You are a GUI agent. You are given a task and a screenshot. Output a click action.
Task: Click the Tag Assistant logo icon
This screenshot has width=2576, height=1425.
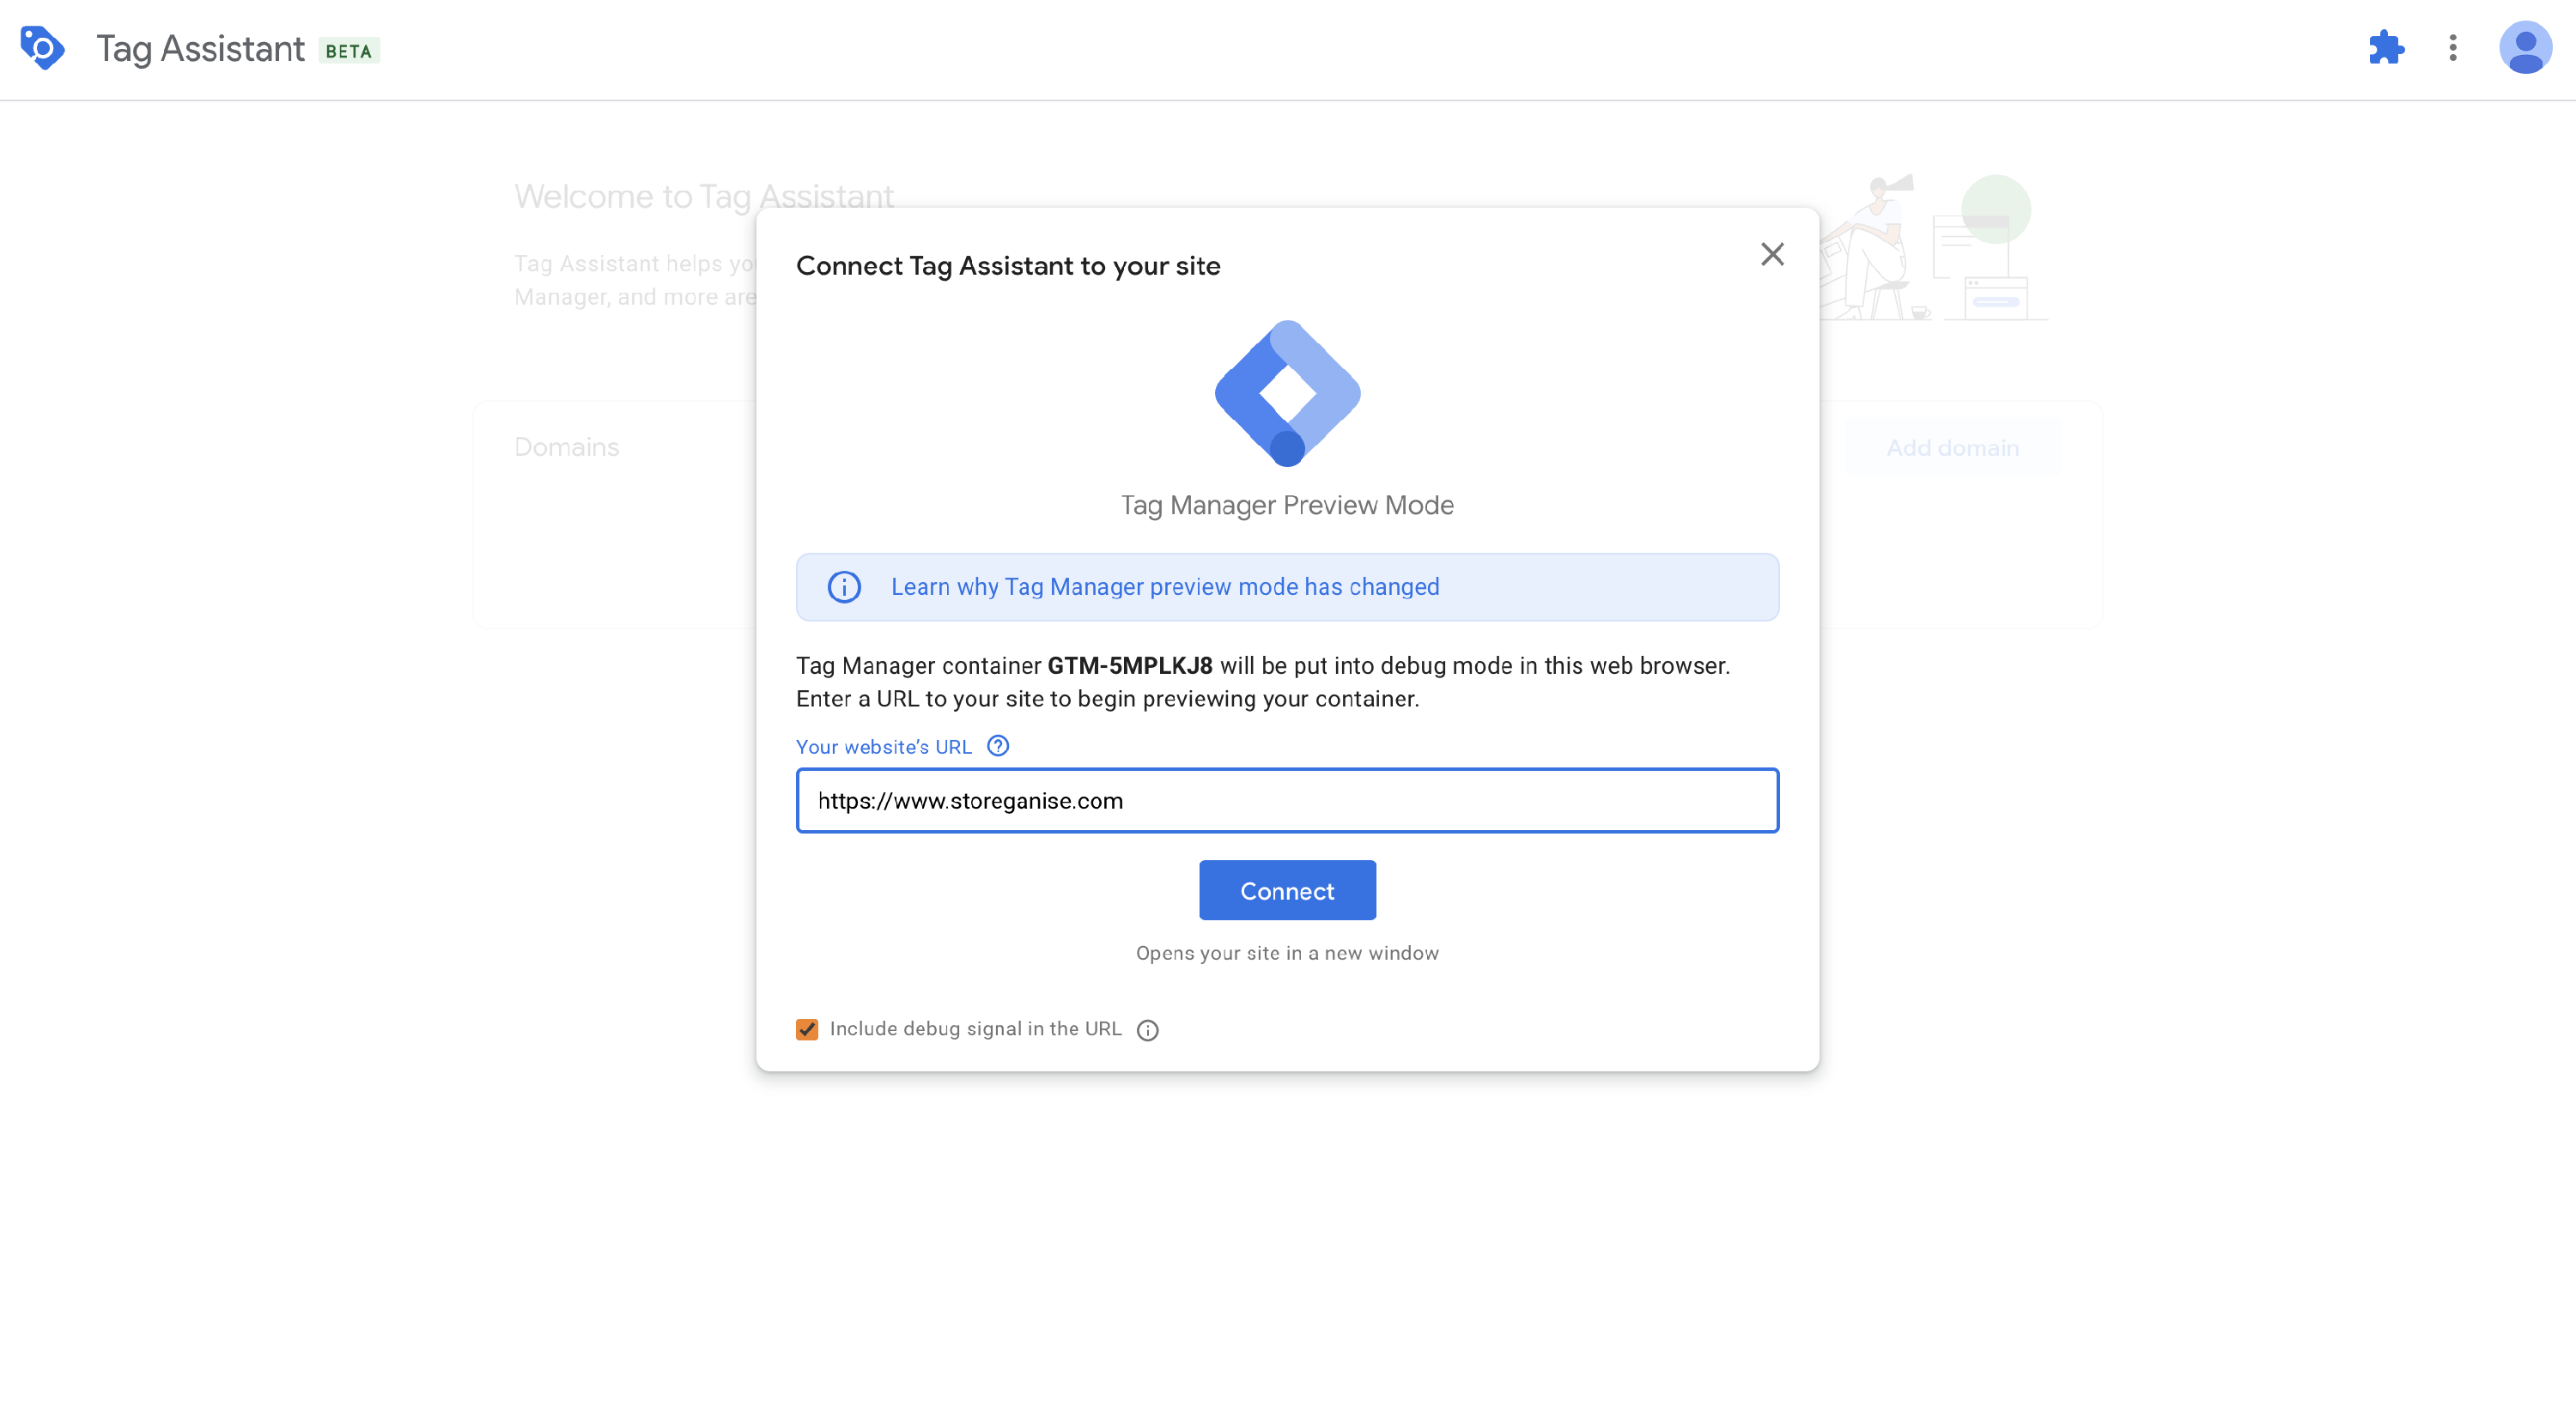(42, 48)
